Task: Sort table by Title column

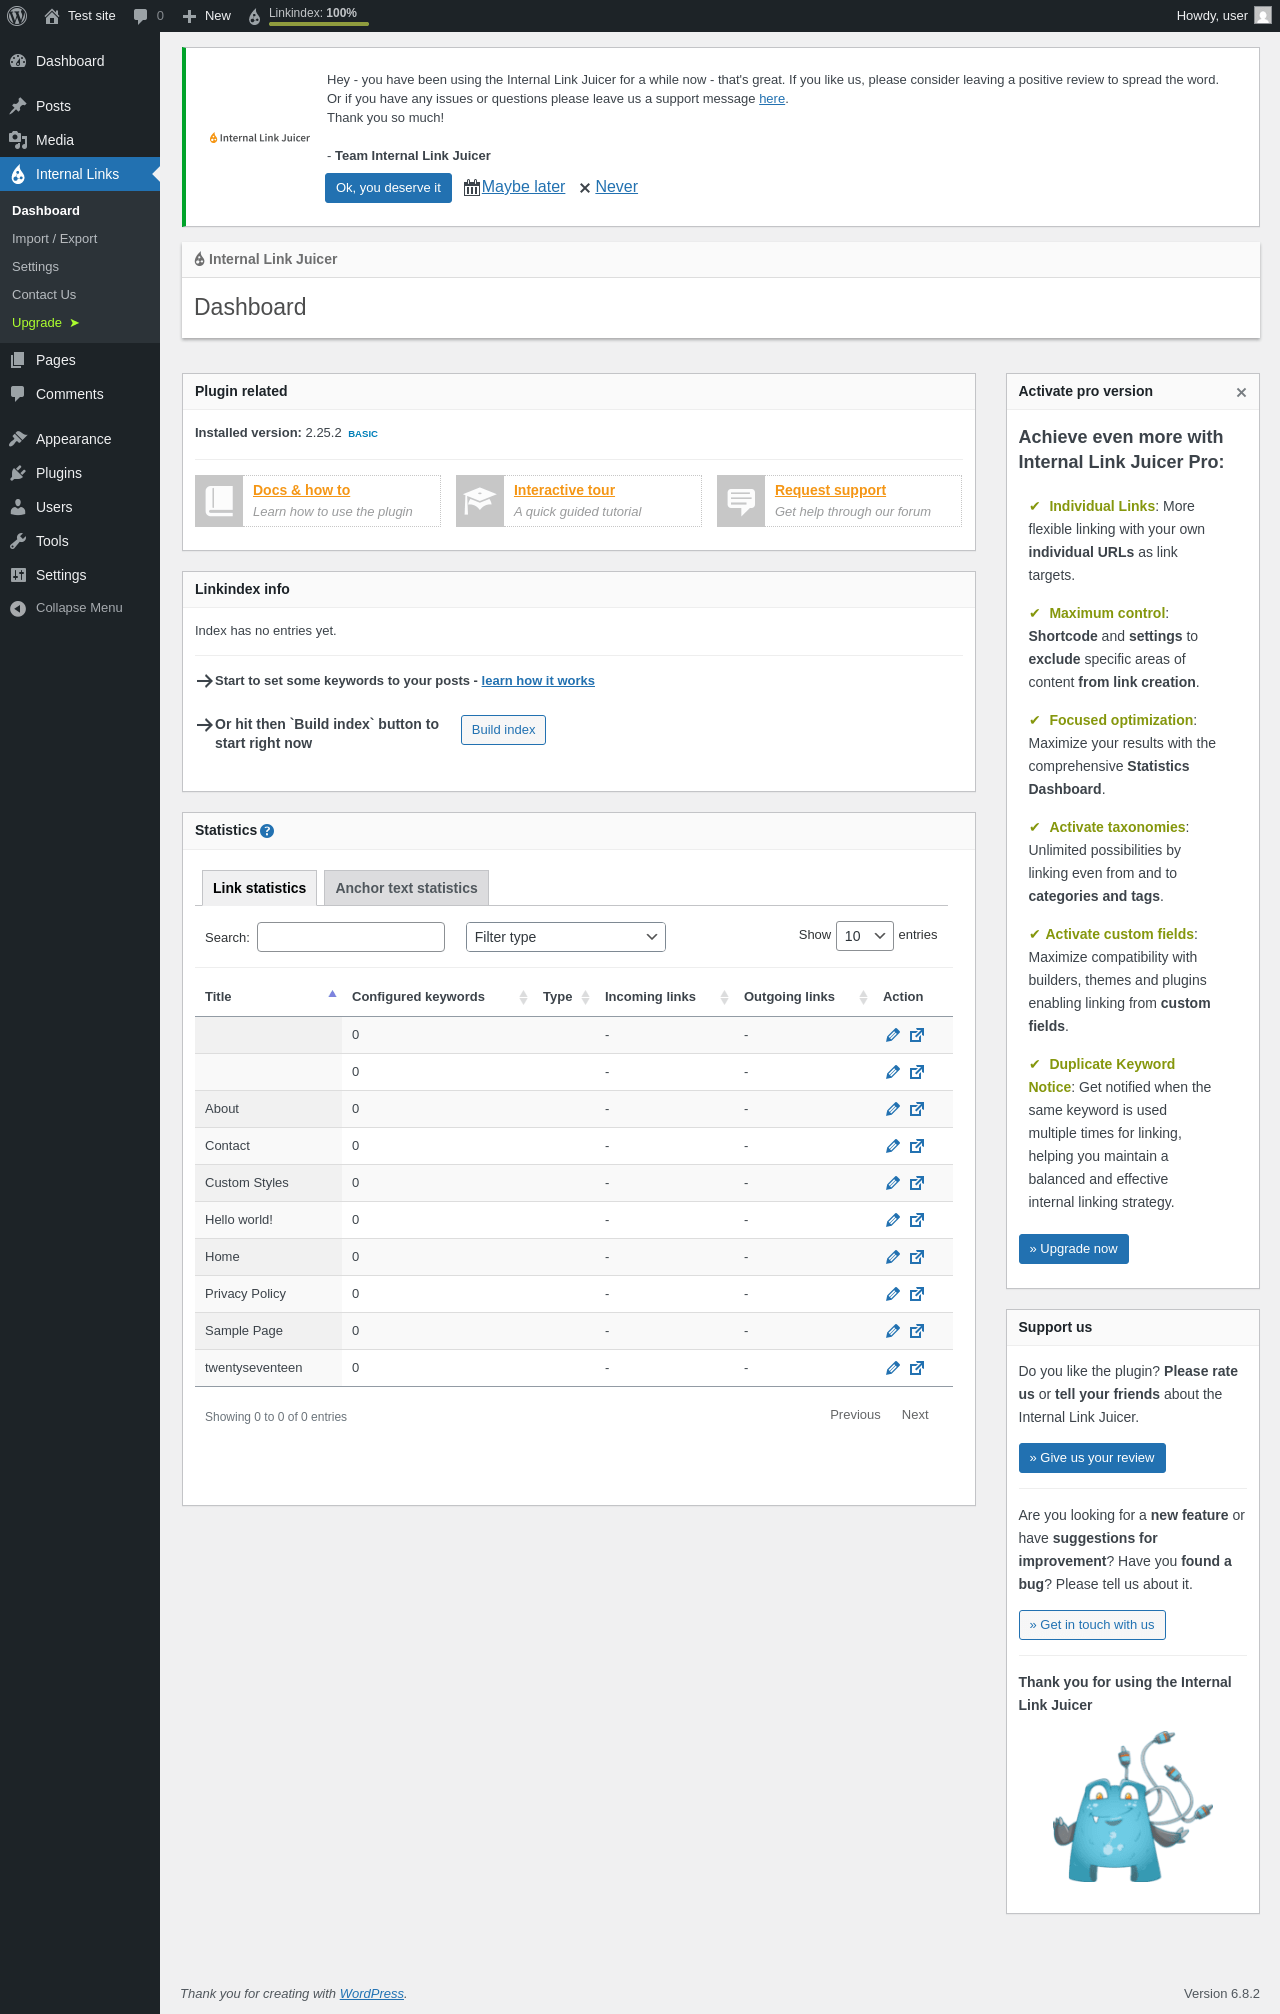Action: [270, 997]
